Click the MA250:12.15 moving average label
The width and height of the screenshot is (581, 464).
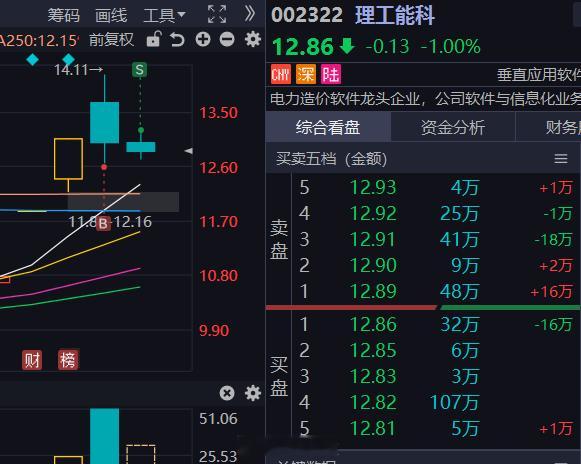40,40
